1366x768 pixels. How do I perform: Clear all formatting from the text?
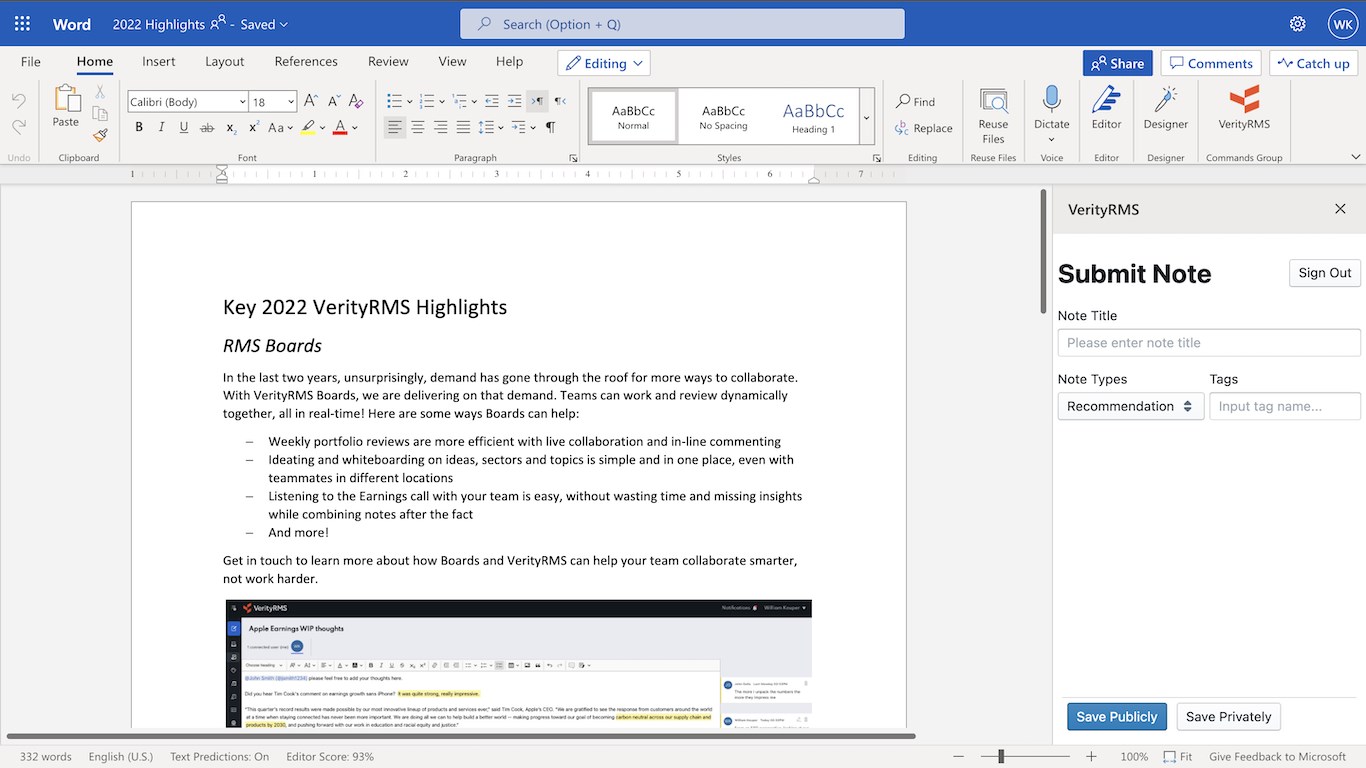pos(356,101)
